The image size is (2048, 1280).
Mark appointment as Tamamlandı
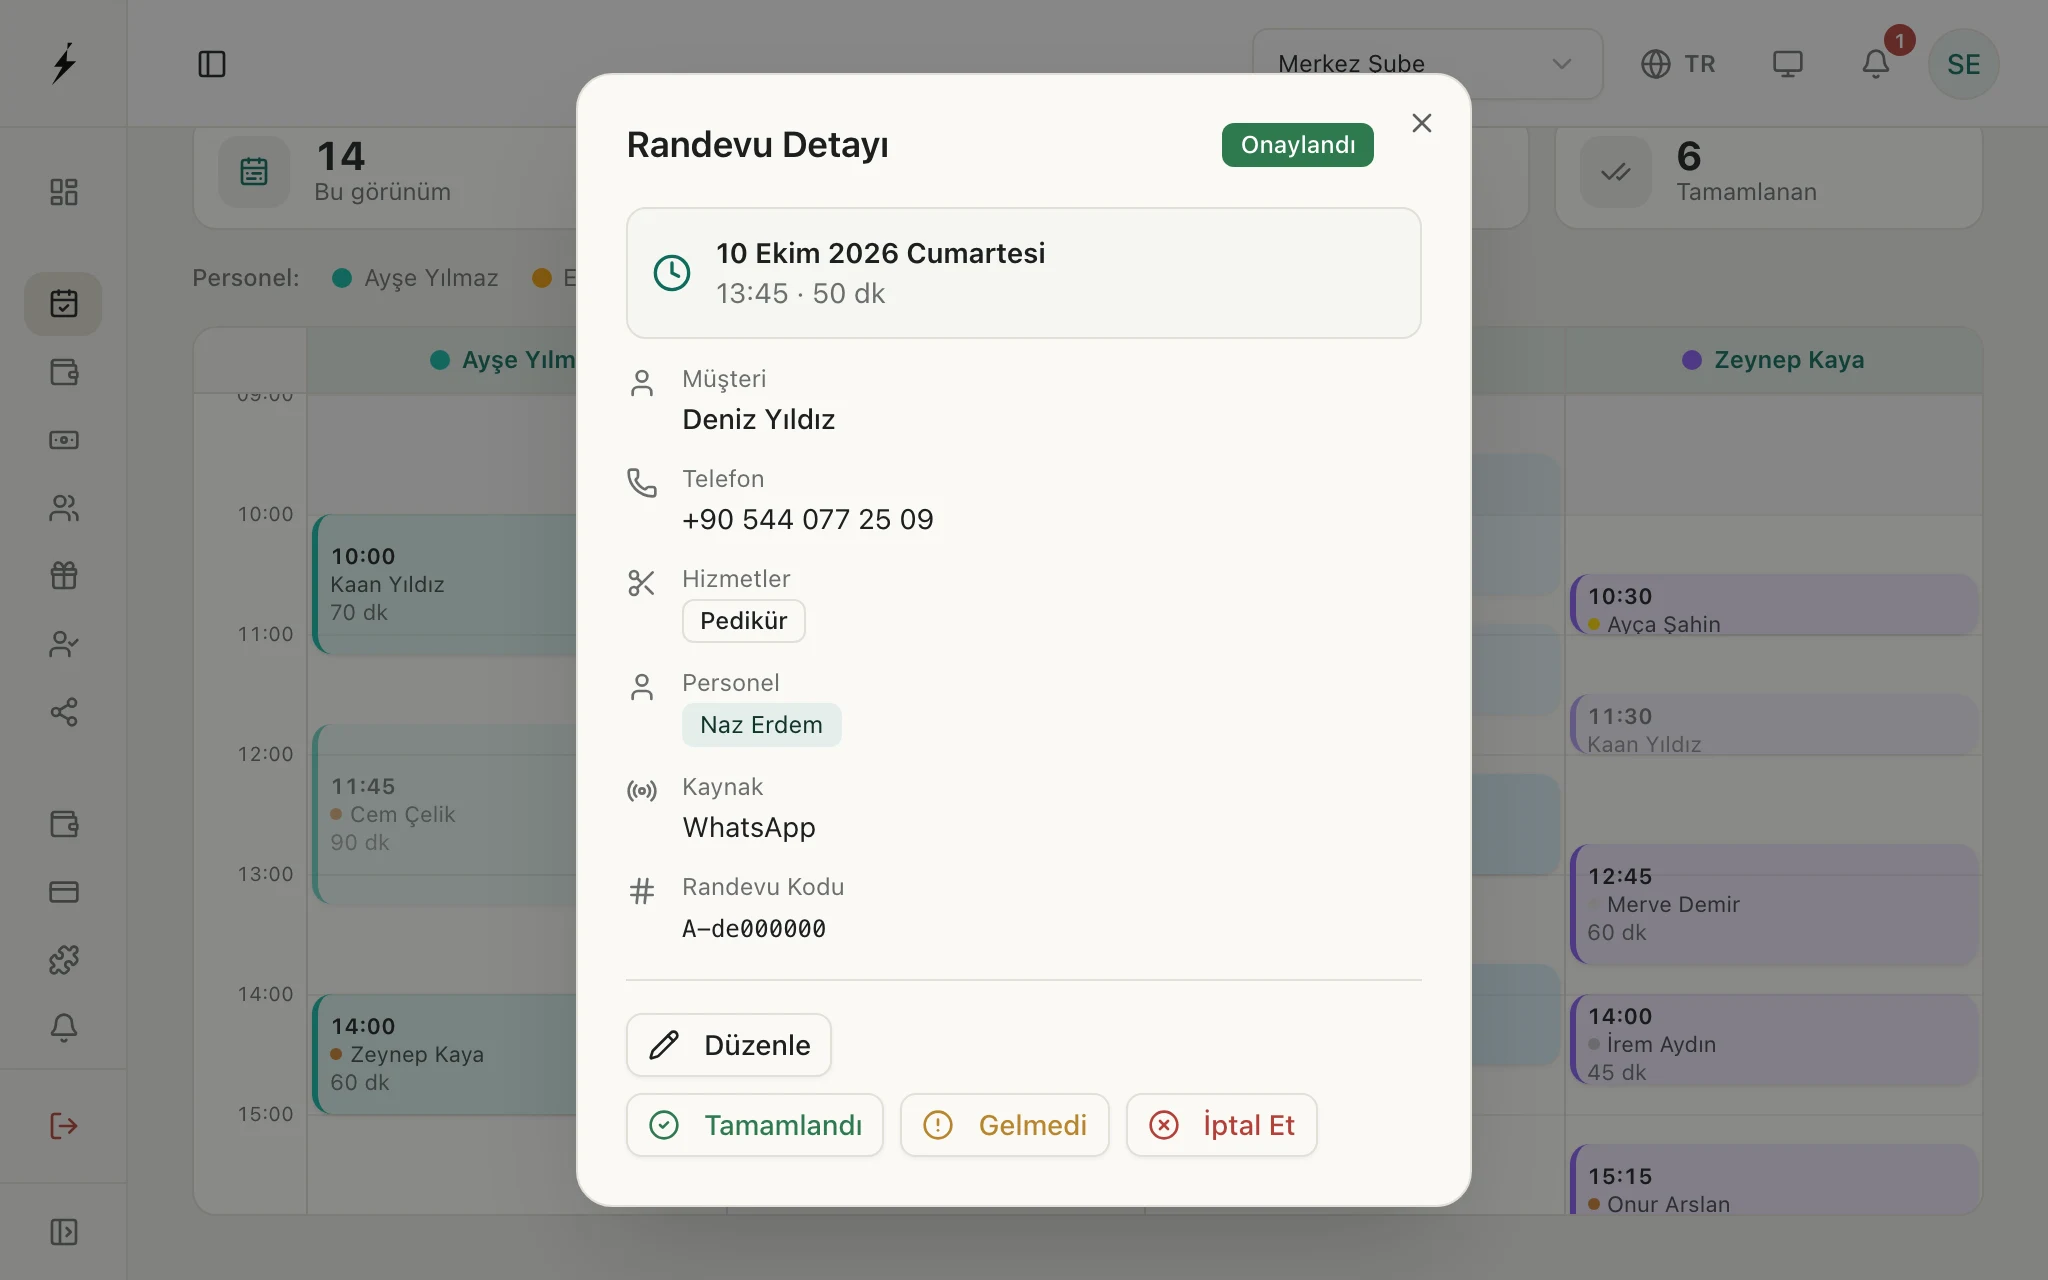[754, 1125]
